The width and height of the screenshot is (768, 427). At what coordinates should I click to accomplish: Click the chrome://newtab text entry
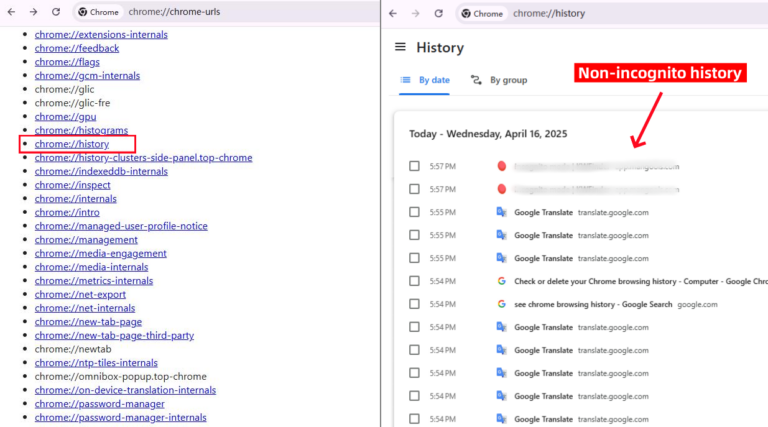pos(73,349)
